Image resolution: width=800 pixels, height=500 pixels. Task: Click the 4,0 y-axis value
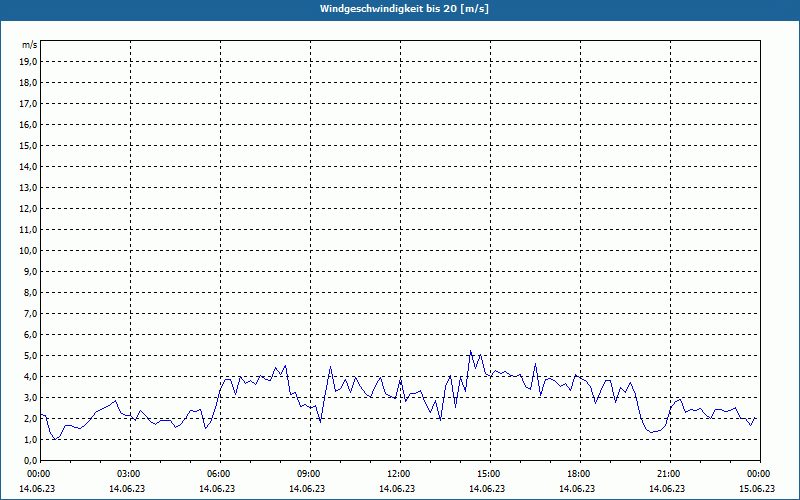point(30,377)
